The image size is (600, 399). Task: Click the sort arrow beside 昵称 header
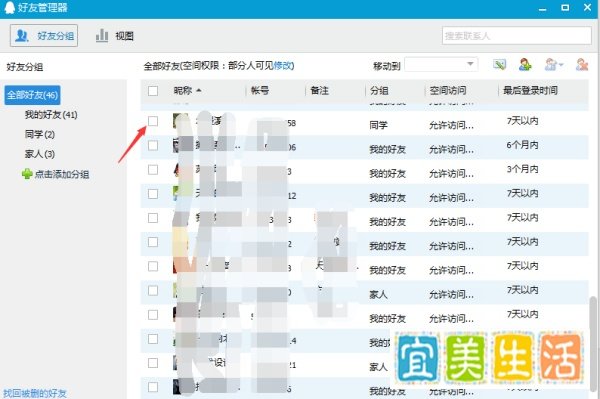tap(199, 91)
